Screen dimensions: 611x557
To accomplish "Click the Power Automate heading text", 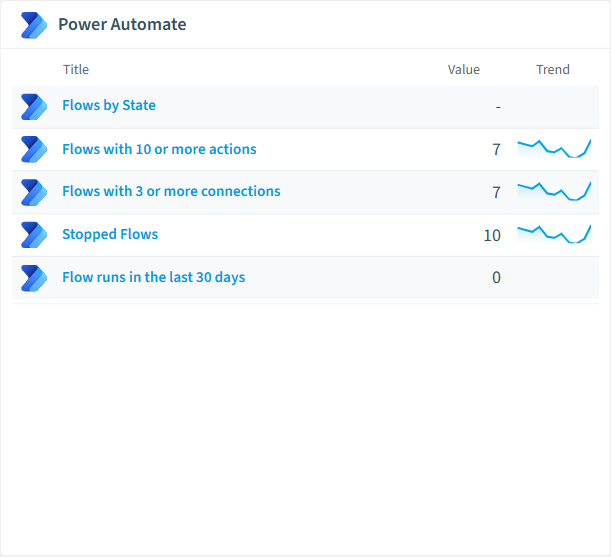I will pos(122,24).
